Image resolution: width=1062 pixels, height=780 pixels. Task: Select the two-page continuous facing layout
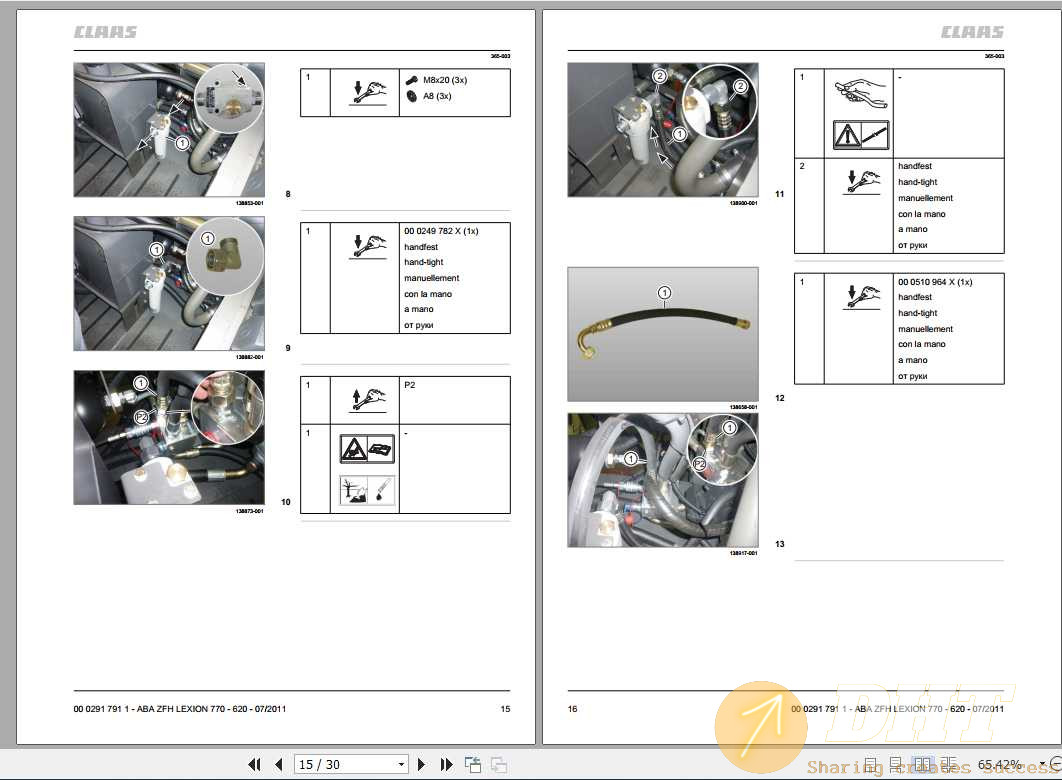(x=948, y=764)
